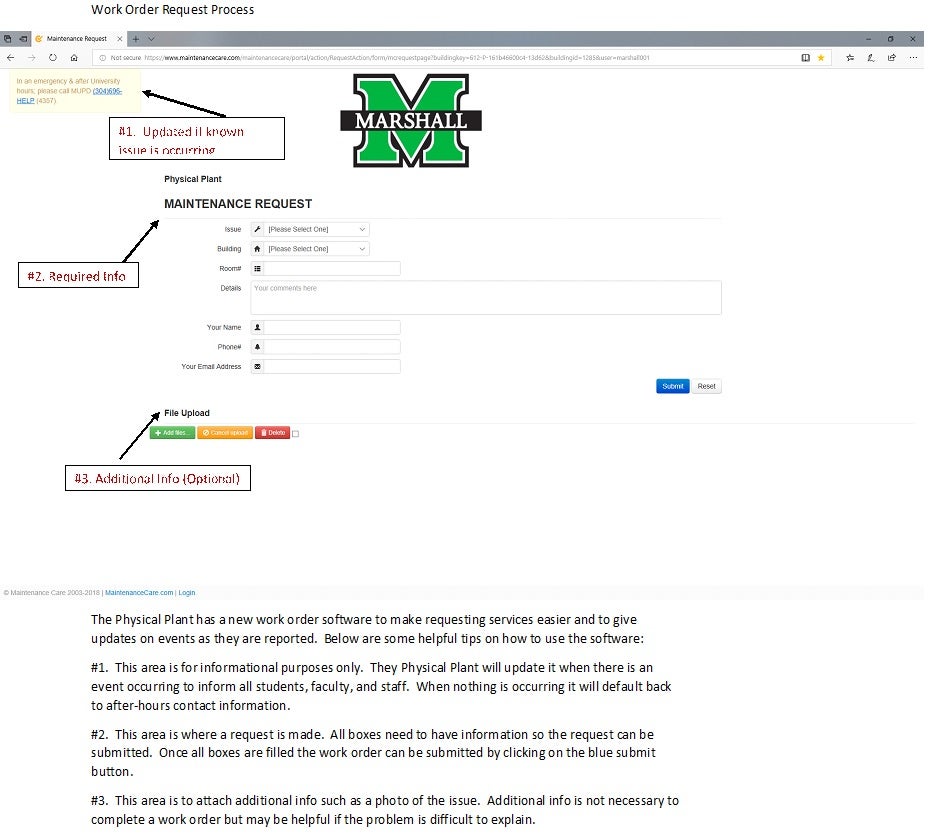Click the share page icon
This screenshot has height=835, width=936.
pos(892,58)
